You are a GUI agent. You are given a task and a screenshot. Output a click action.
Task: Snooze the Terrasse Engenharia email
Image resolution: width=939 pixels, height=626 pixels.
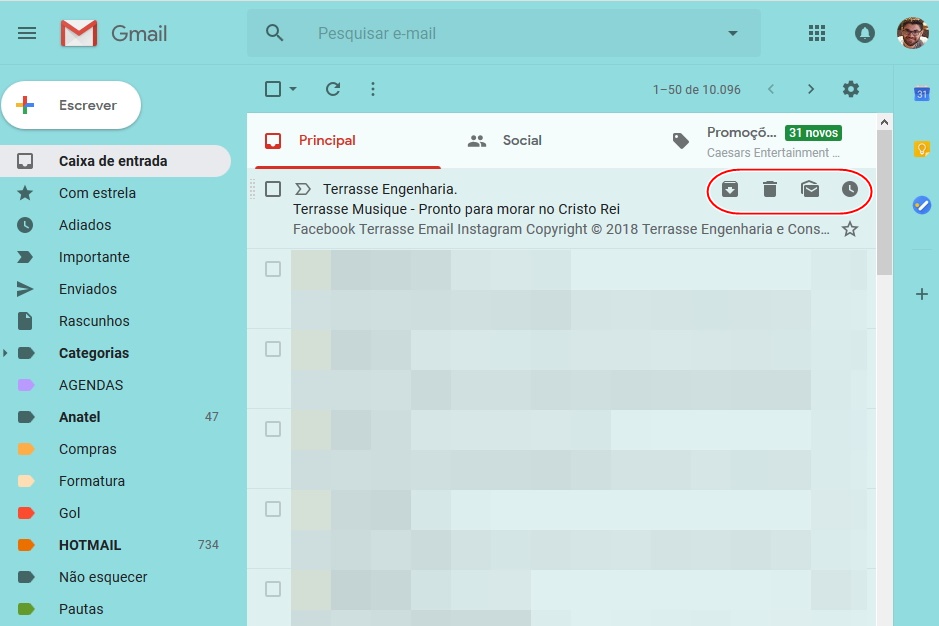(849, 189)
